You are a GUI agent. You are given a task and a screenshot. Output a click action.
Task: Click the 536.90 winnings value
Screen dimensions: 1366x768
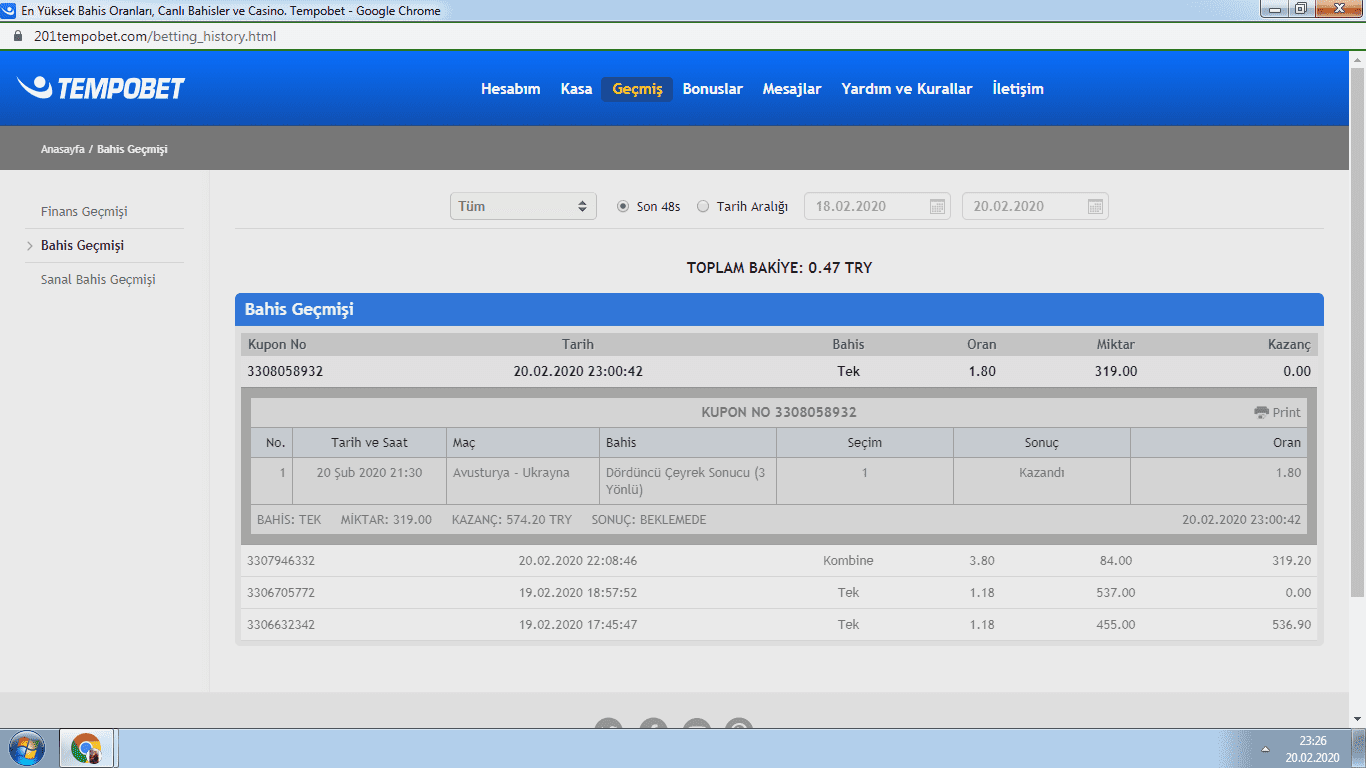click(1291, 625)
